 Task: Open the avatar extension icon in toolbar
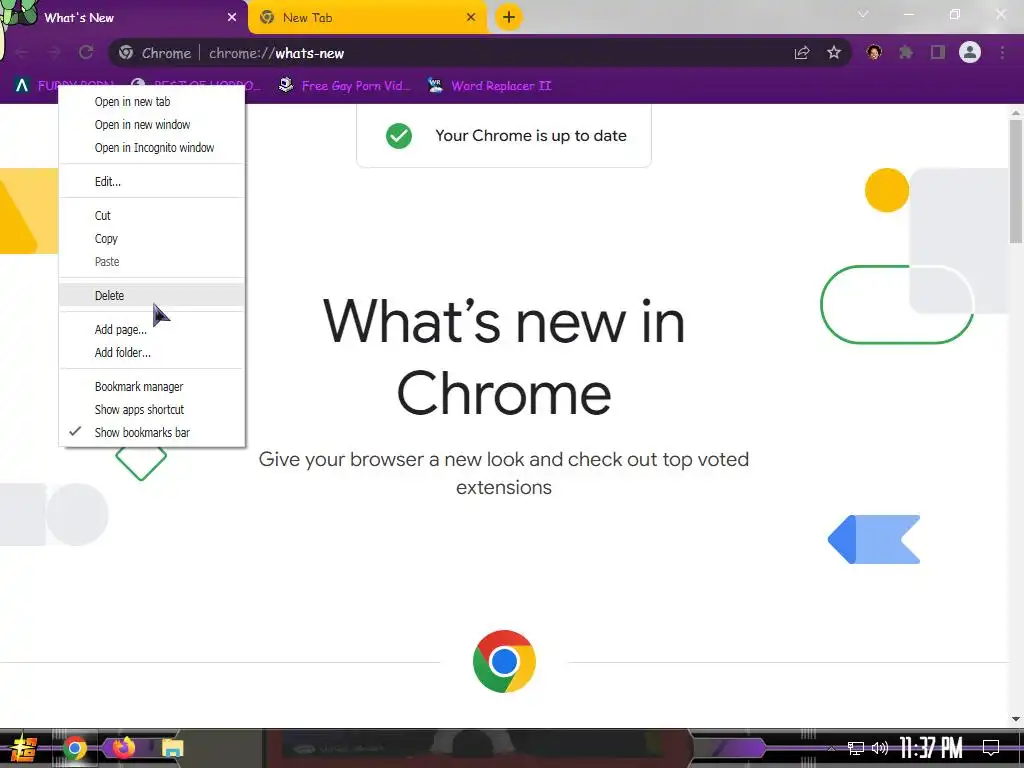874,52
